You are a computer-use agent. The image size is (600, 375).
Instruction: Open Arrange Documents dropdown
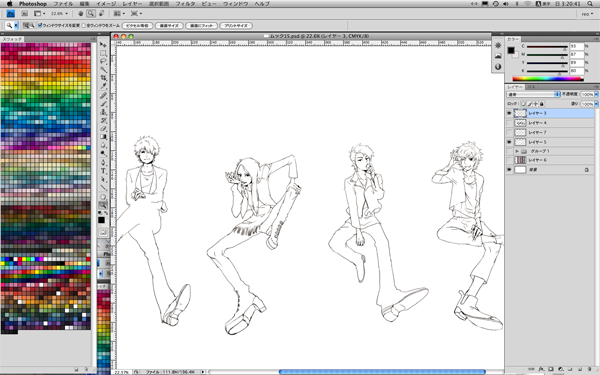click(119, 13)
